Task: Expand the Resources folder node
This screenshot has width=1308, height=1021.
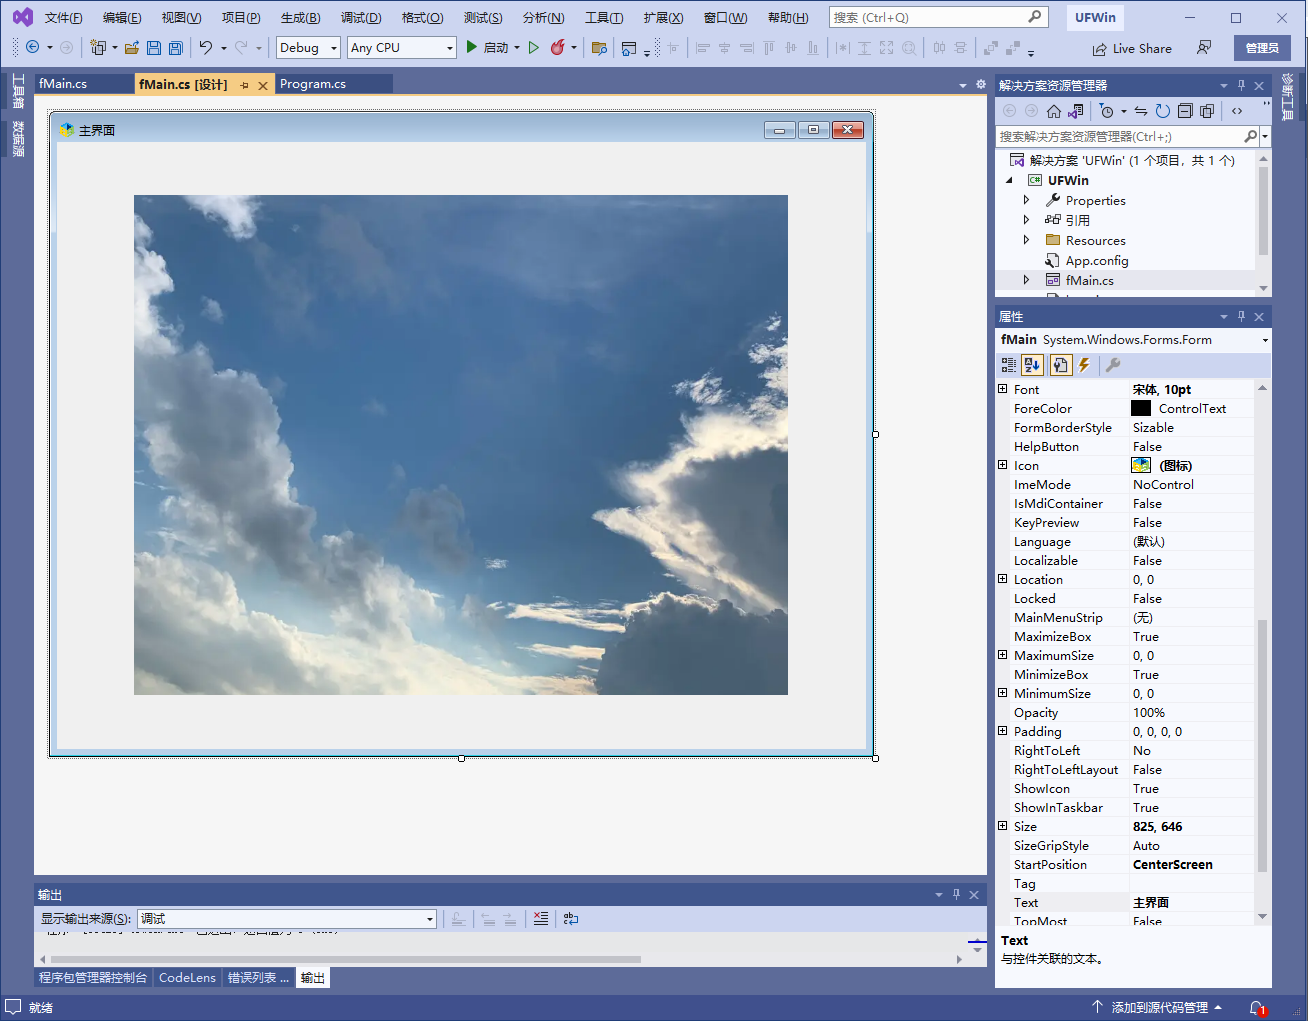Action: 1026,240
